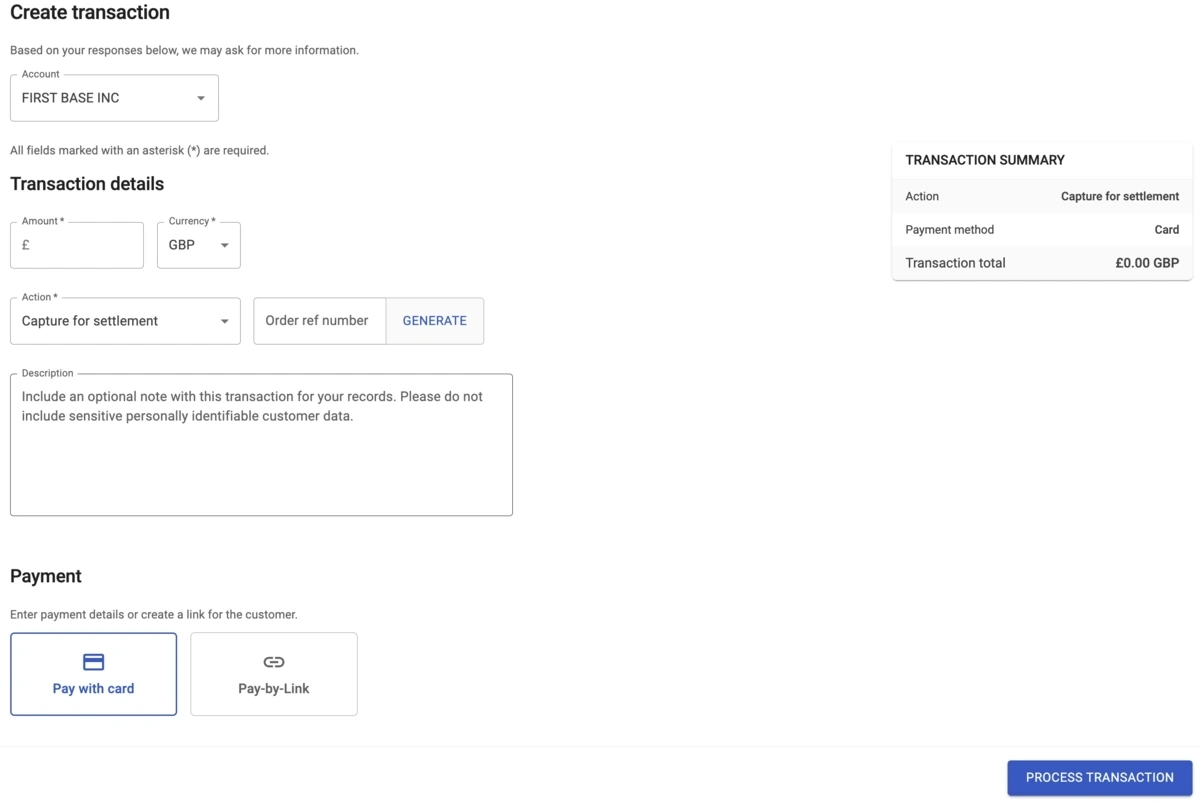Click the credit card icon in Pay with card
Image resolution: width=1200 pixels, height=804 pixels.
[93, 662]
